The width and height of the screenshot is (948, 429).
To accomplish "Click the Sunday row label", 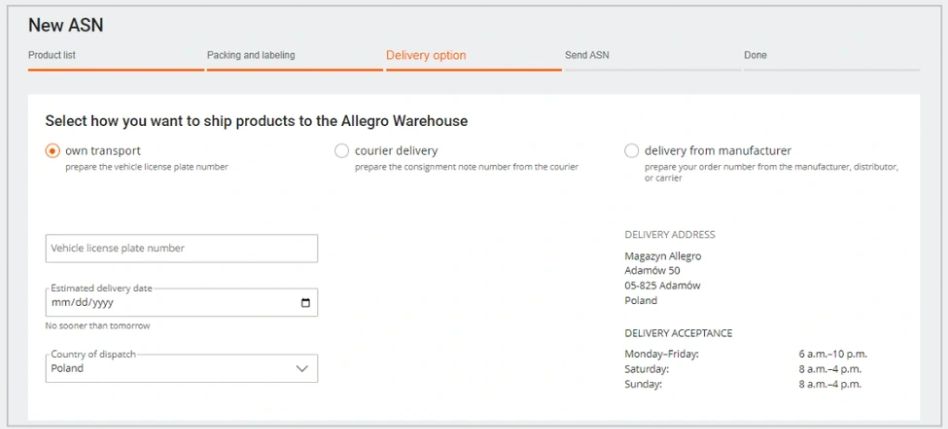I will click(x=643, y=384).
